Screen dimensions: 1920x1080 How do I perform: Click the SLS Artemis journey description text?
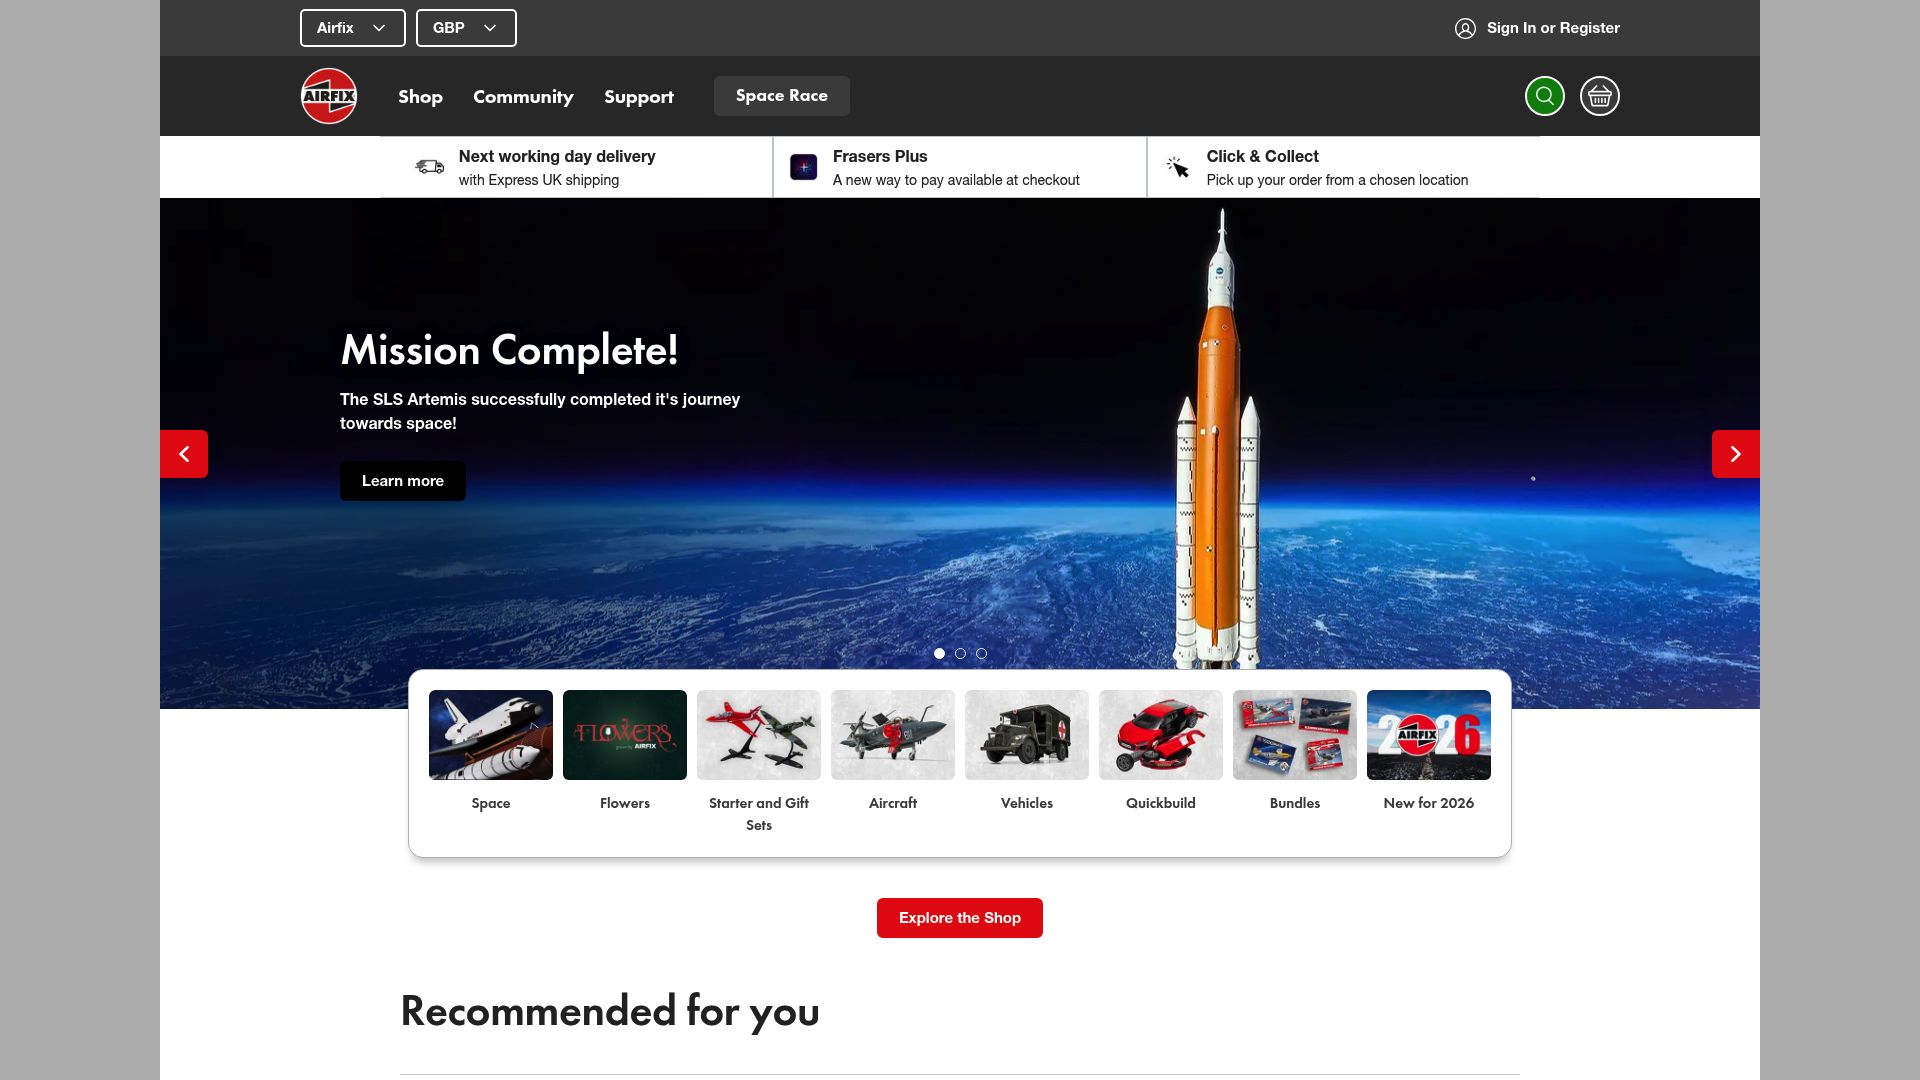[x=540, y=411]
